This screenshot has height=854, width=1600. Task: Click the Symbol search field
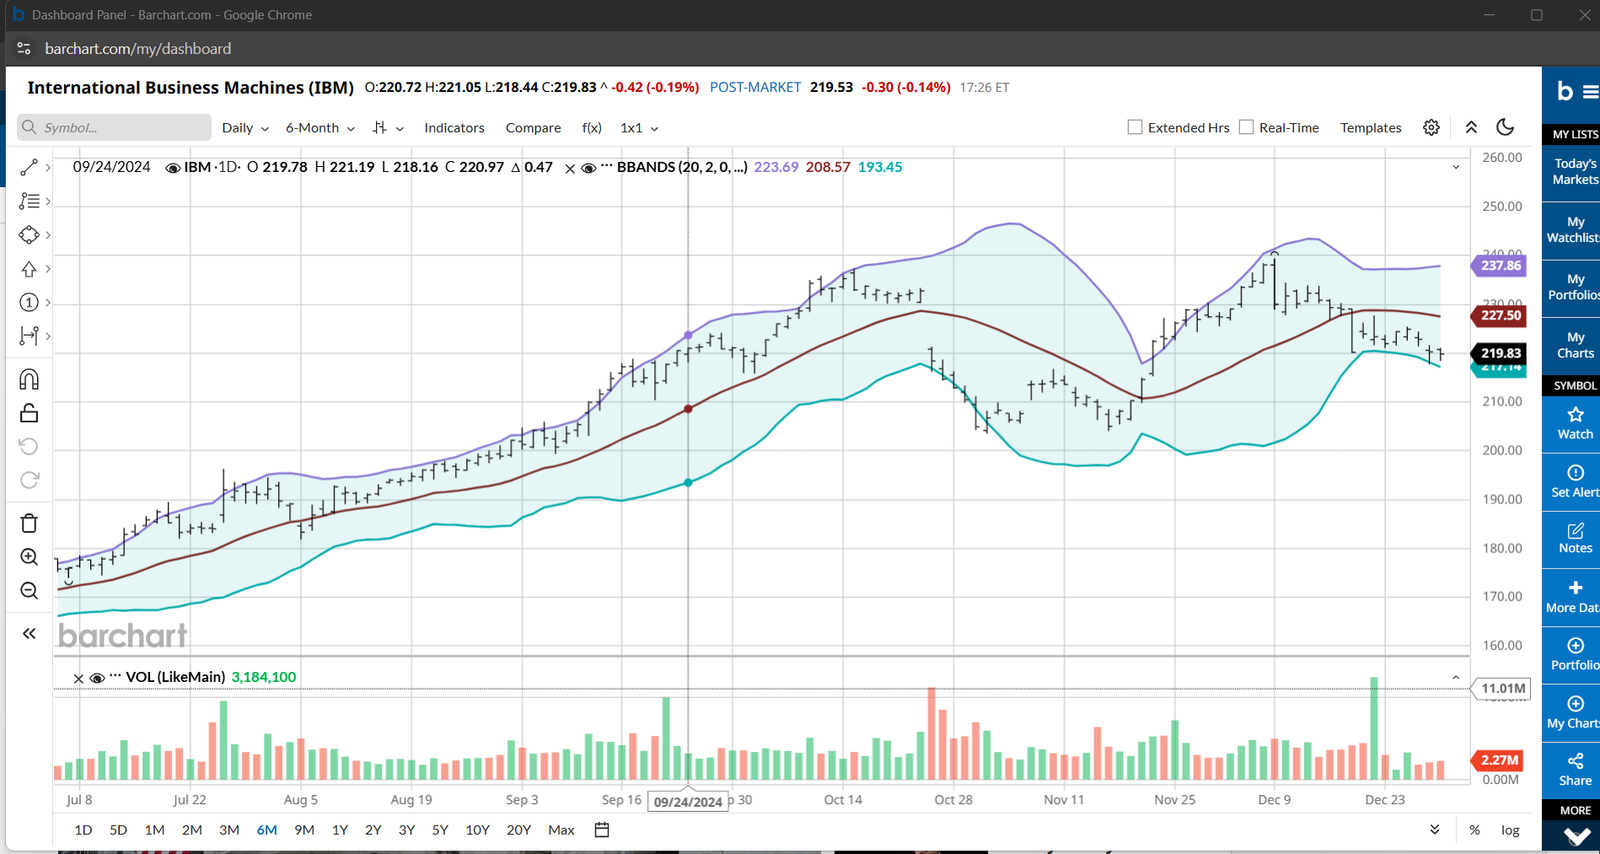tap(114, 127)
